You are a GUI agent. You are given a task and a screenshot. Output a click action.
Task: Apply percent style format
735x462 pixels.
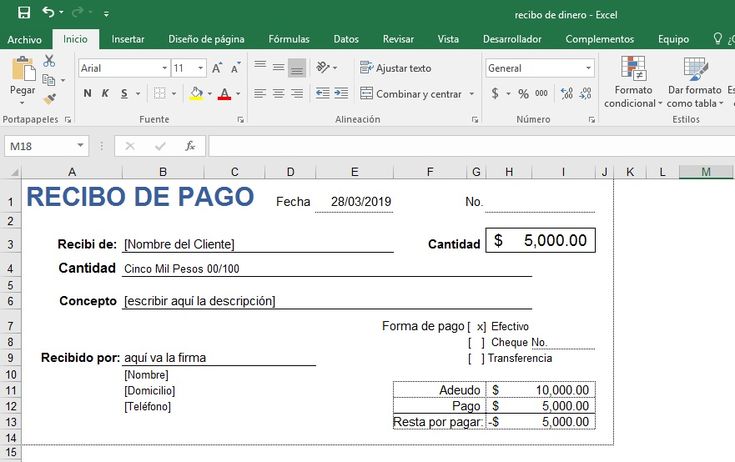(x=523, y=94)
